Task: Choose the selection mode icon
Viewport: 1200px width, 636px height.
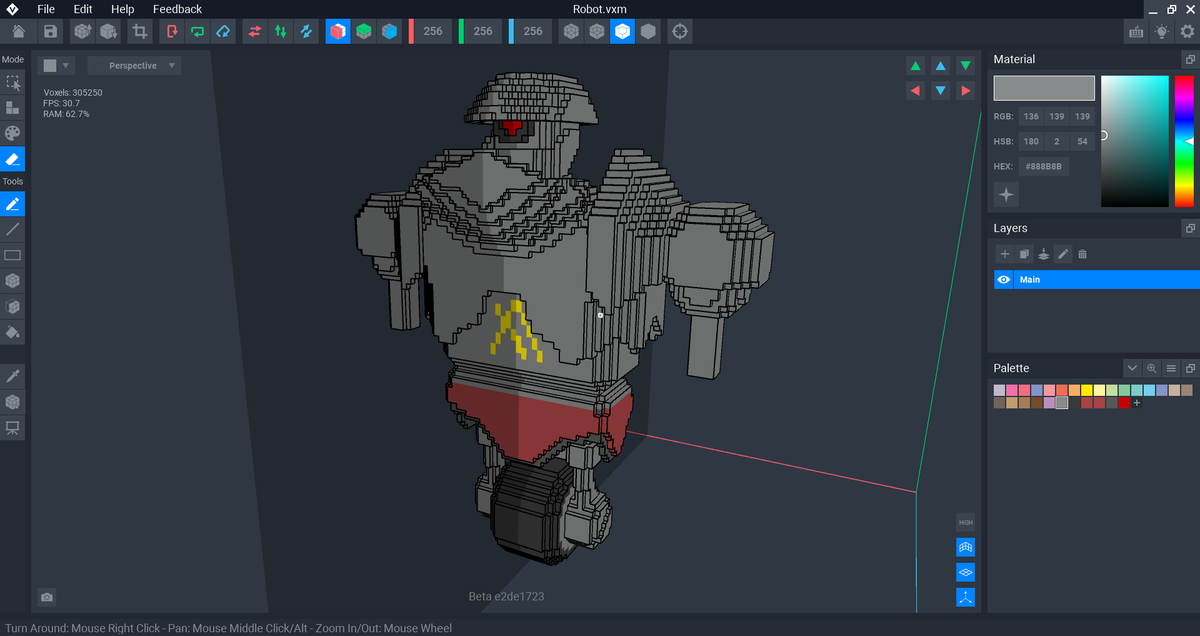Action: [13, 82]
